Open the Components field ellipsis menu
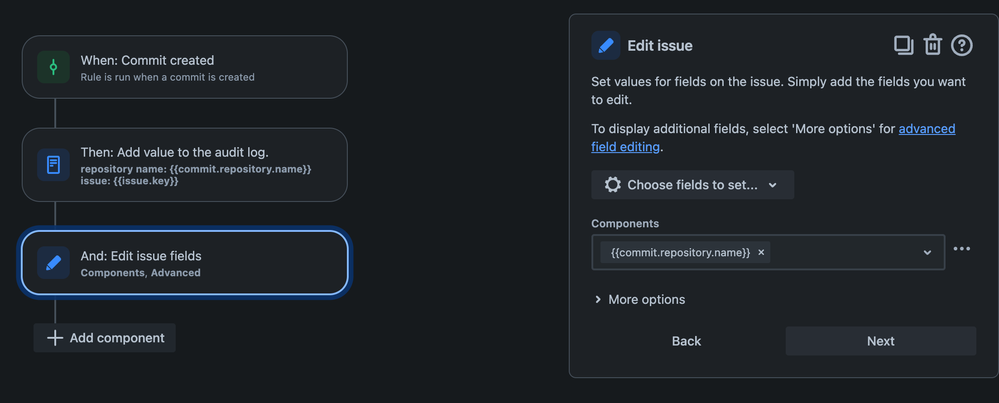The image size is (999, 403). coord(961,248)
